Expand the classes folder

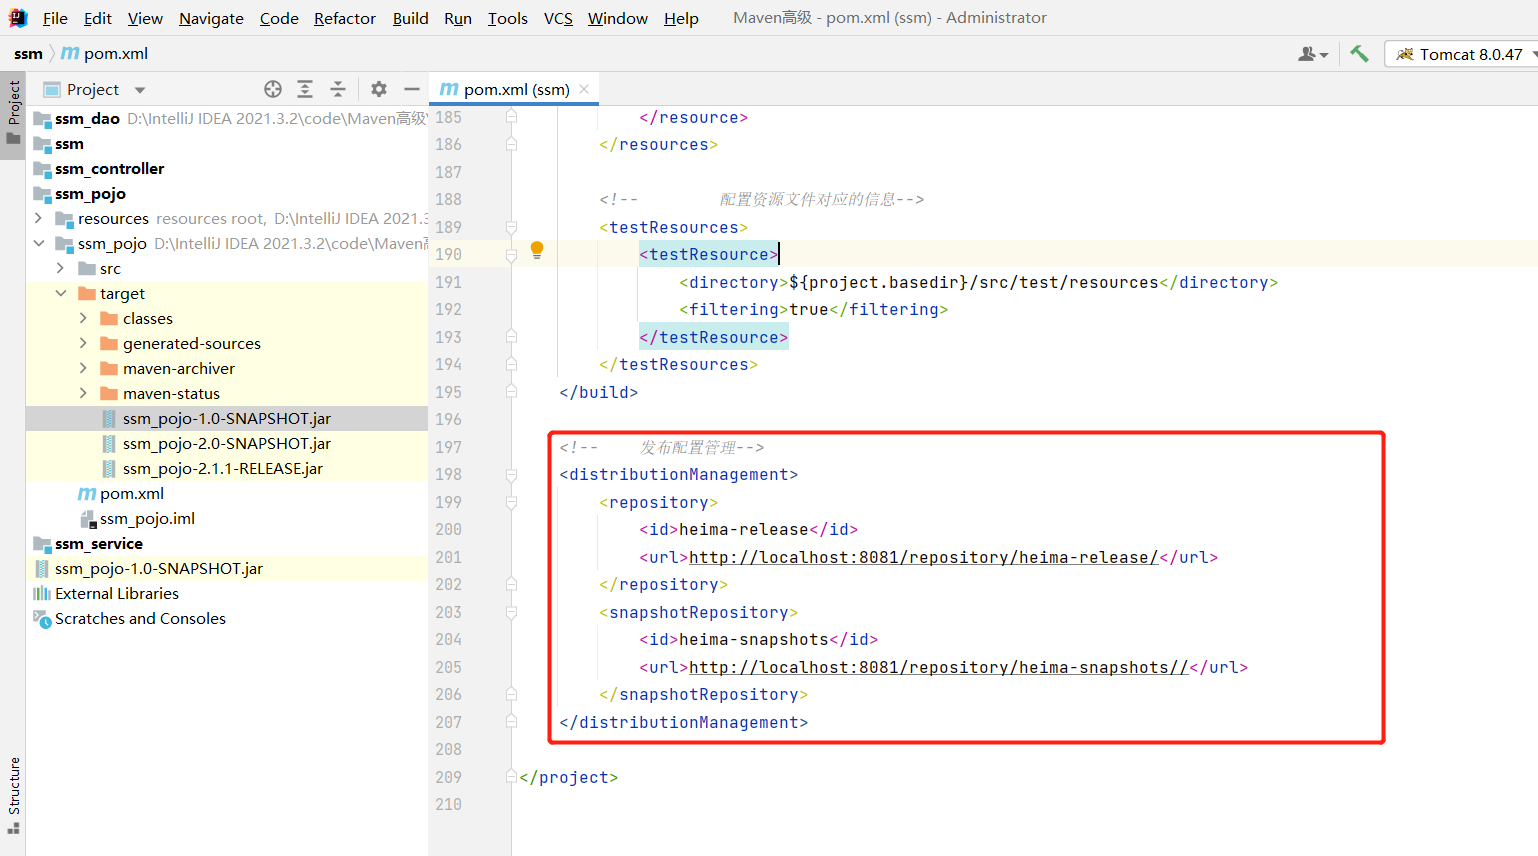pyautogui.click(x=83, y=318)
